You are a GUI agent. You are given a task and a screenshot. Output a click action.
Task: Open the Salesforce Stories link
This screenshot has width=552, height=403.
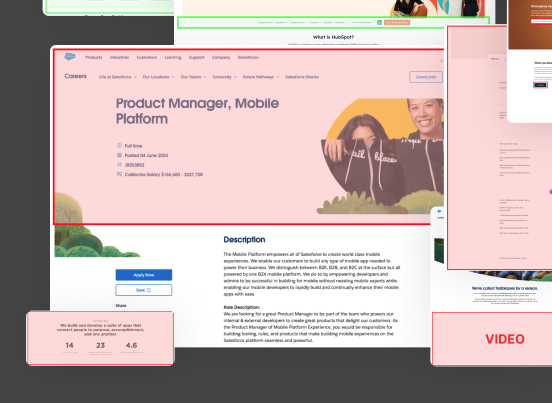(302, 77)
